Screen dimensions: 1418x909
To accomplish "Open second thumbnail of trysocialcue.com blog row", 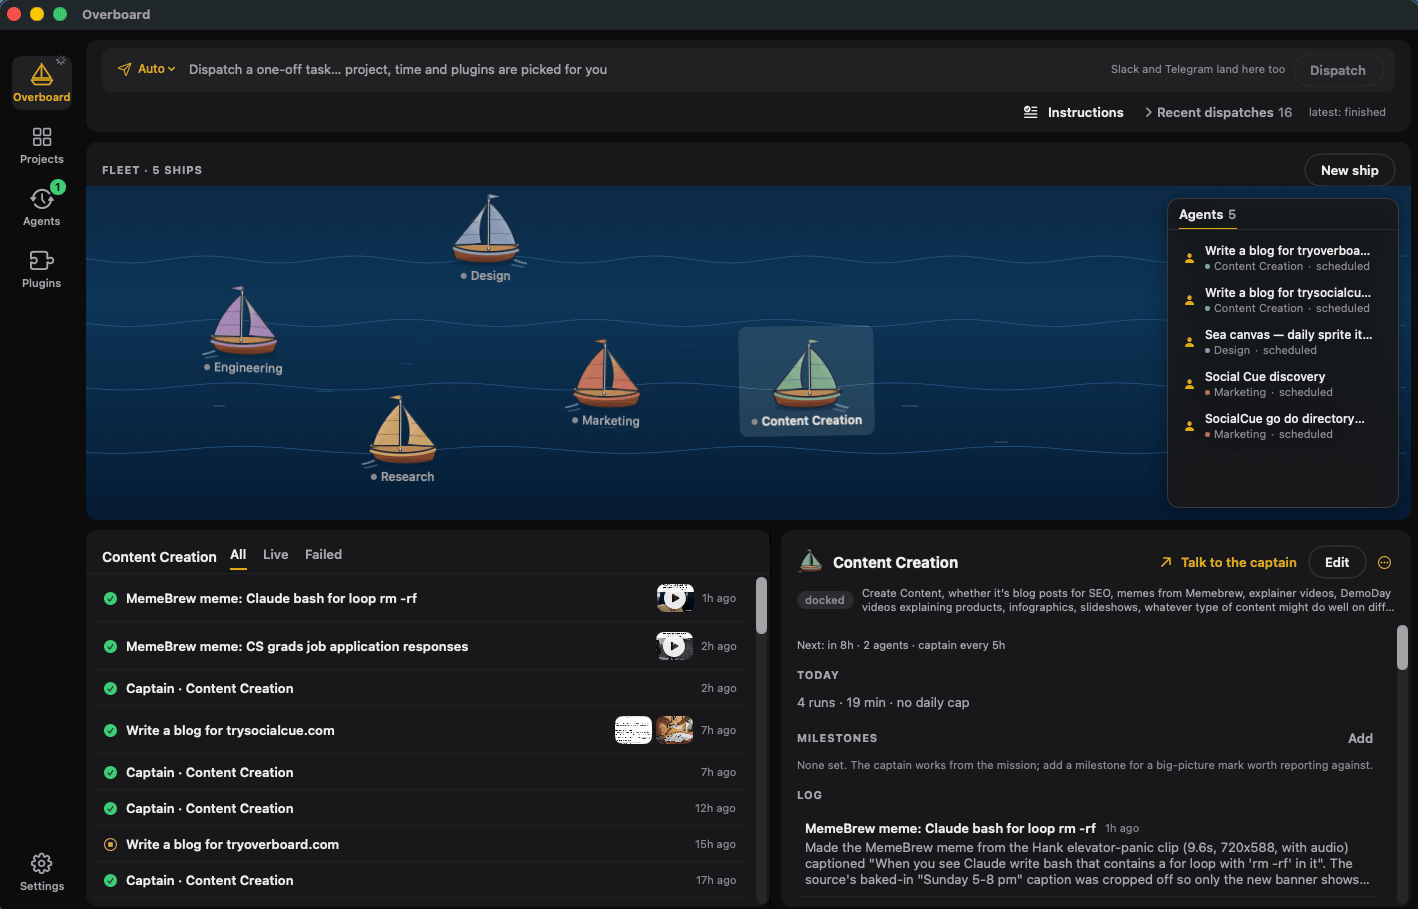I will (675, 730).
